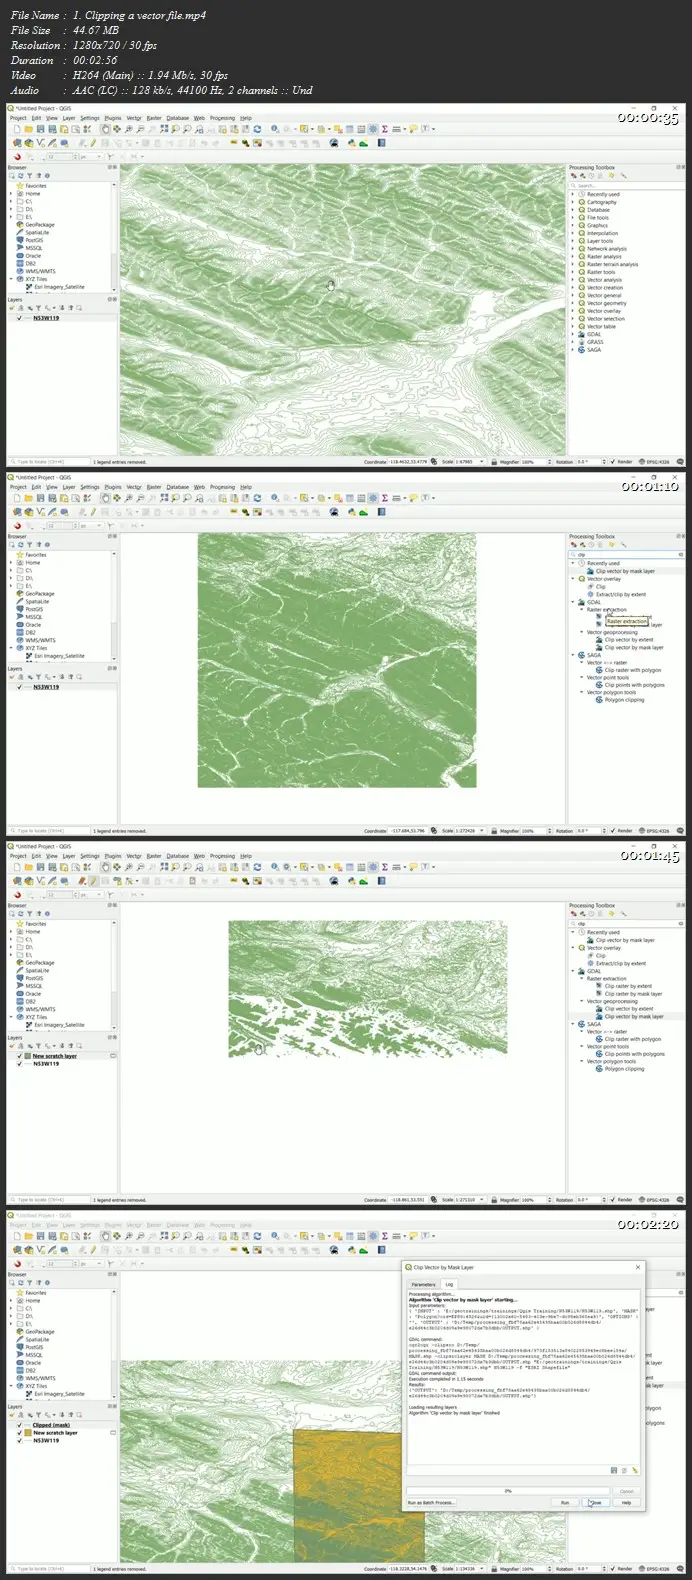Uncheck N53W119 layer in 00:00:35 frame
This screenshot has height=1580, width=692.
(x=20, y=318)
